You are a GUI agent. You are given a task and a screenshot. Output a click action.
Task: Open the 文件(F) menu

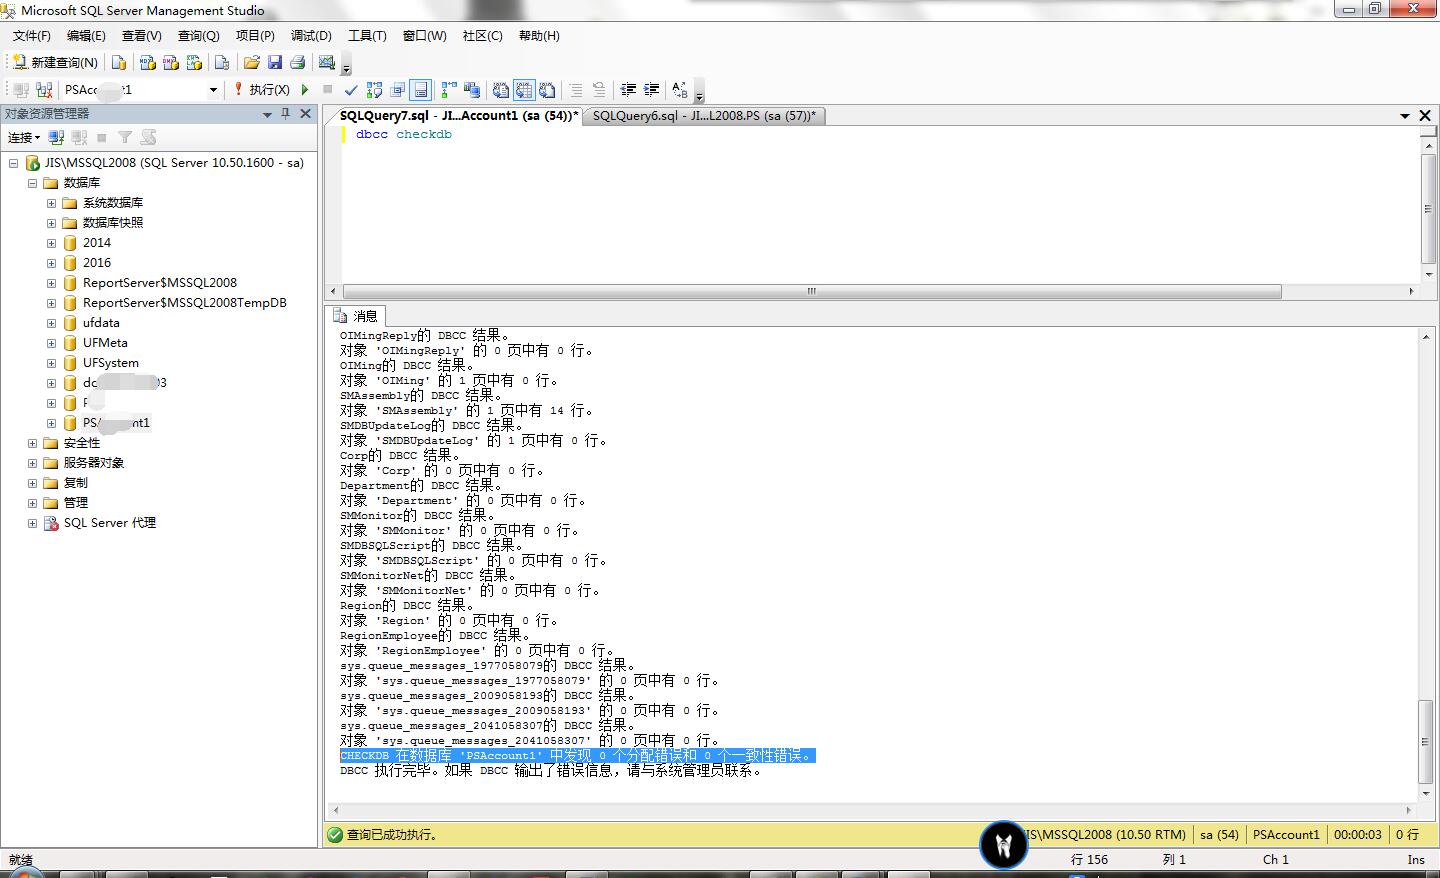(32, 36)
